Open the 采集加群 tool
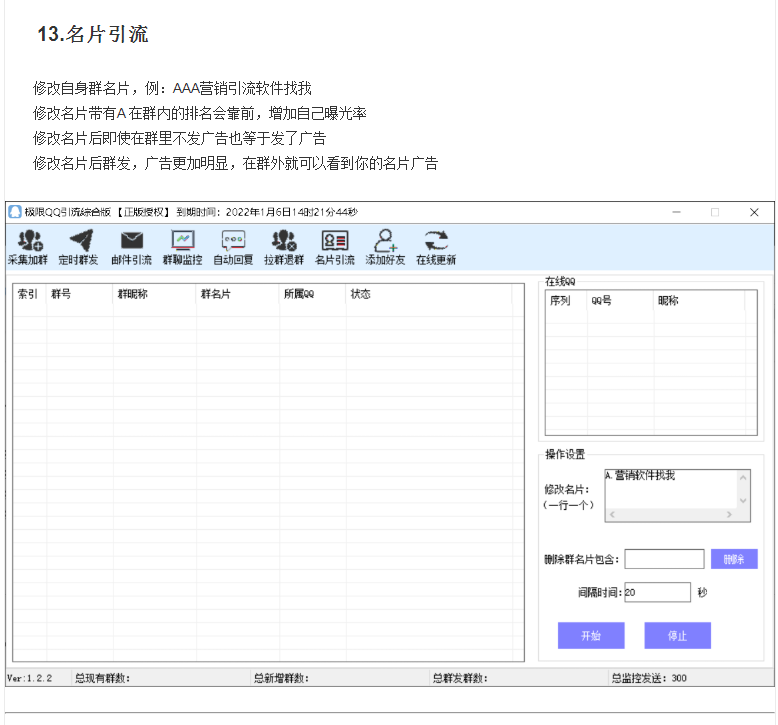The image size is (778, 725). coord(28,247)
